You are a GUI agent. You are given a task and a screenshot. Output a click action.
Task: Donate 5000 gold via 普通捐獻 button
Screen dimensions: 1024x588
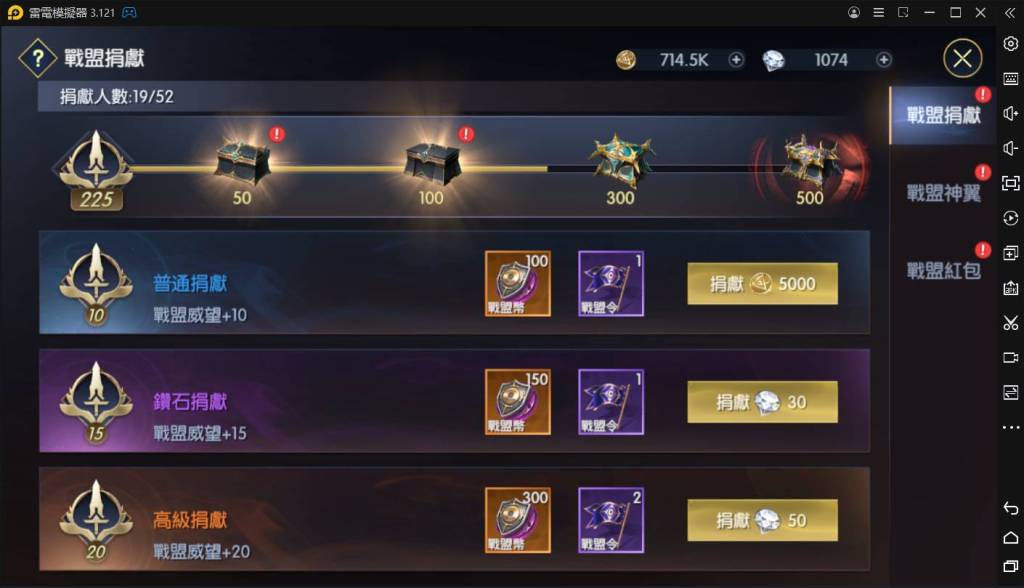tap(762, 284)
